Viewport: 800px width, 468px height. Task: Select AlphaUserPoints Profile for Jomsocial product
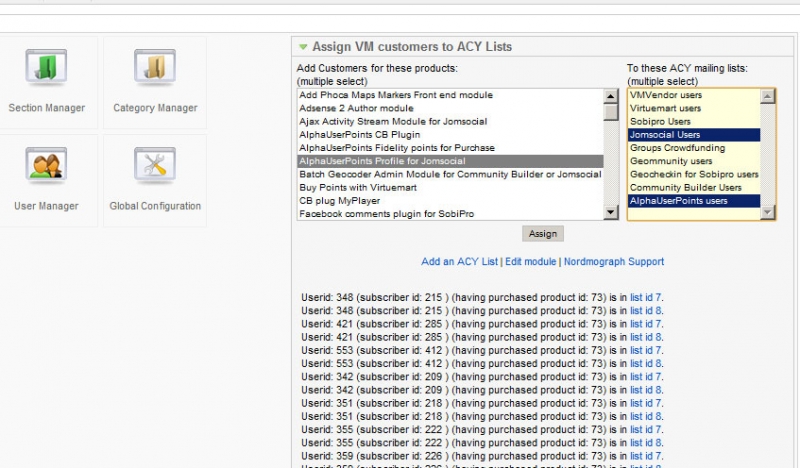tap(450, 161)
